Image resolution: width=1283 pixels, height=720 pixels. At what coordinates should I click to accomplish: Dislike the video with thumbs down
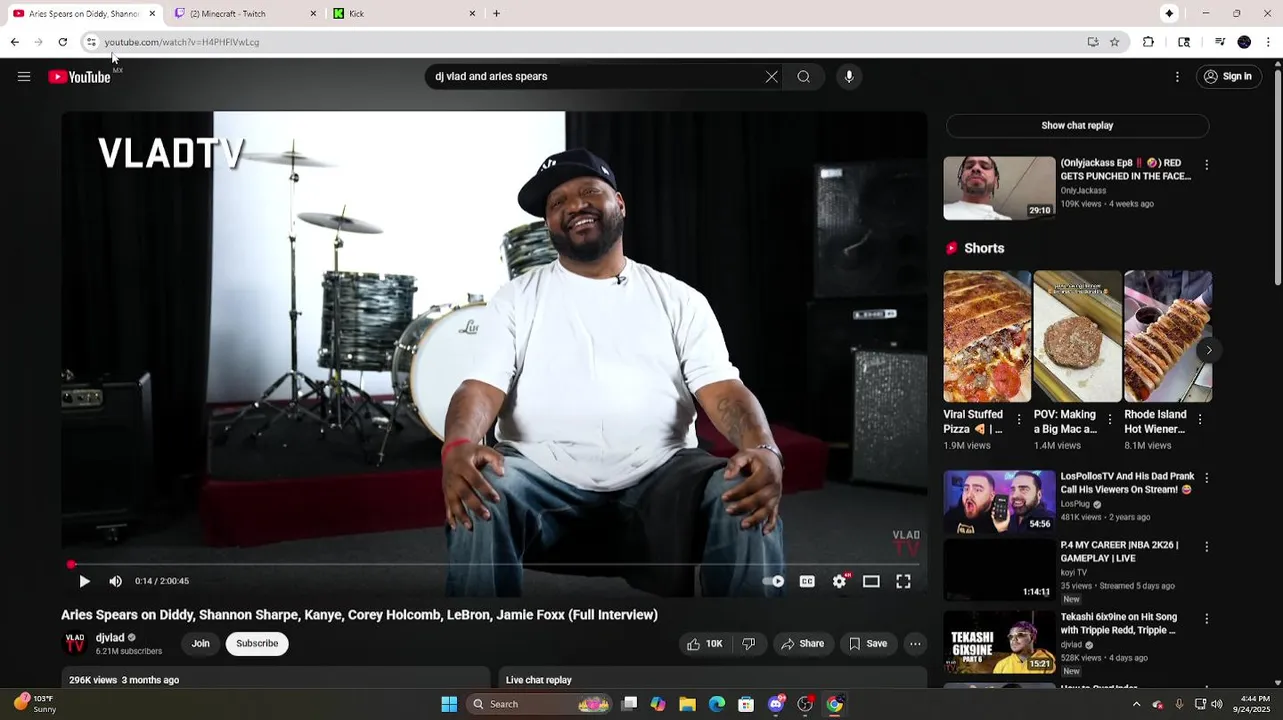pyautogui.click(x=749, y=644)
